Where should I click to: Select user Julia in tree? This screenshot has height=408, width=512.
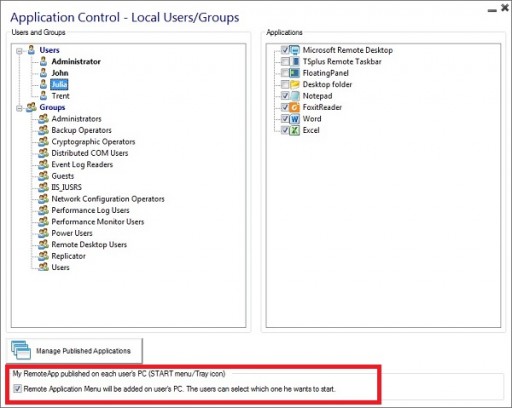coord(59,84)
